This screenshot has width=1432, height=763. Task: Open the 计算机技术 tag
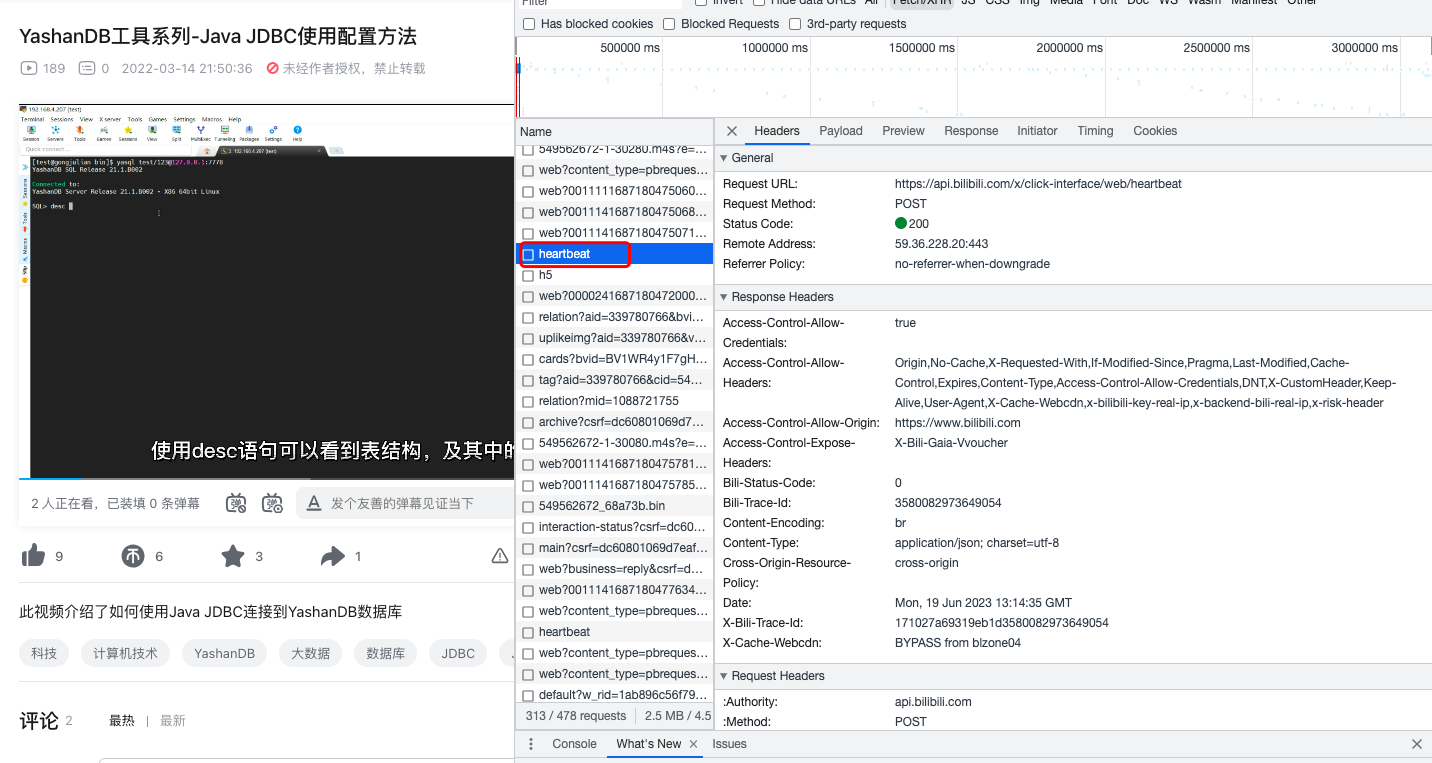(x=126, y=654)
